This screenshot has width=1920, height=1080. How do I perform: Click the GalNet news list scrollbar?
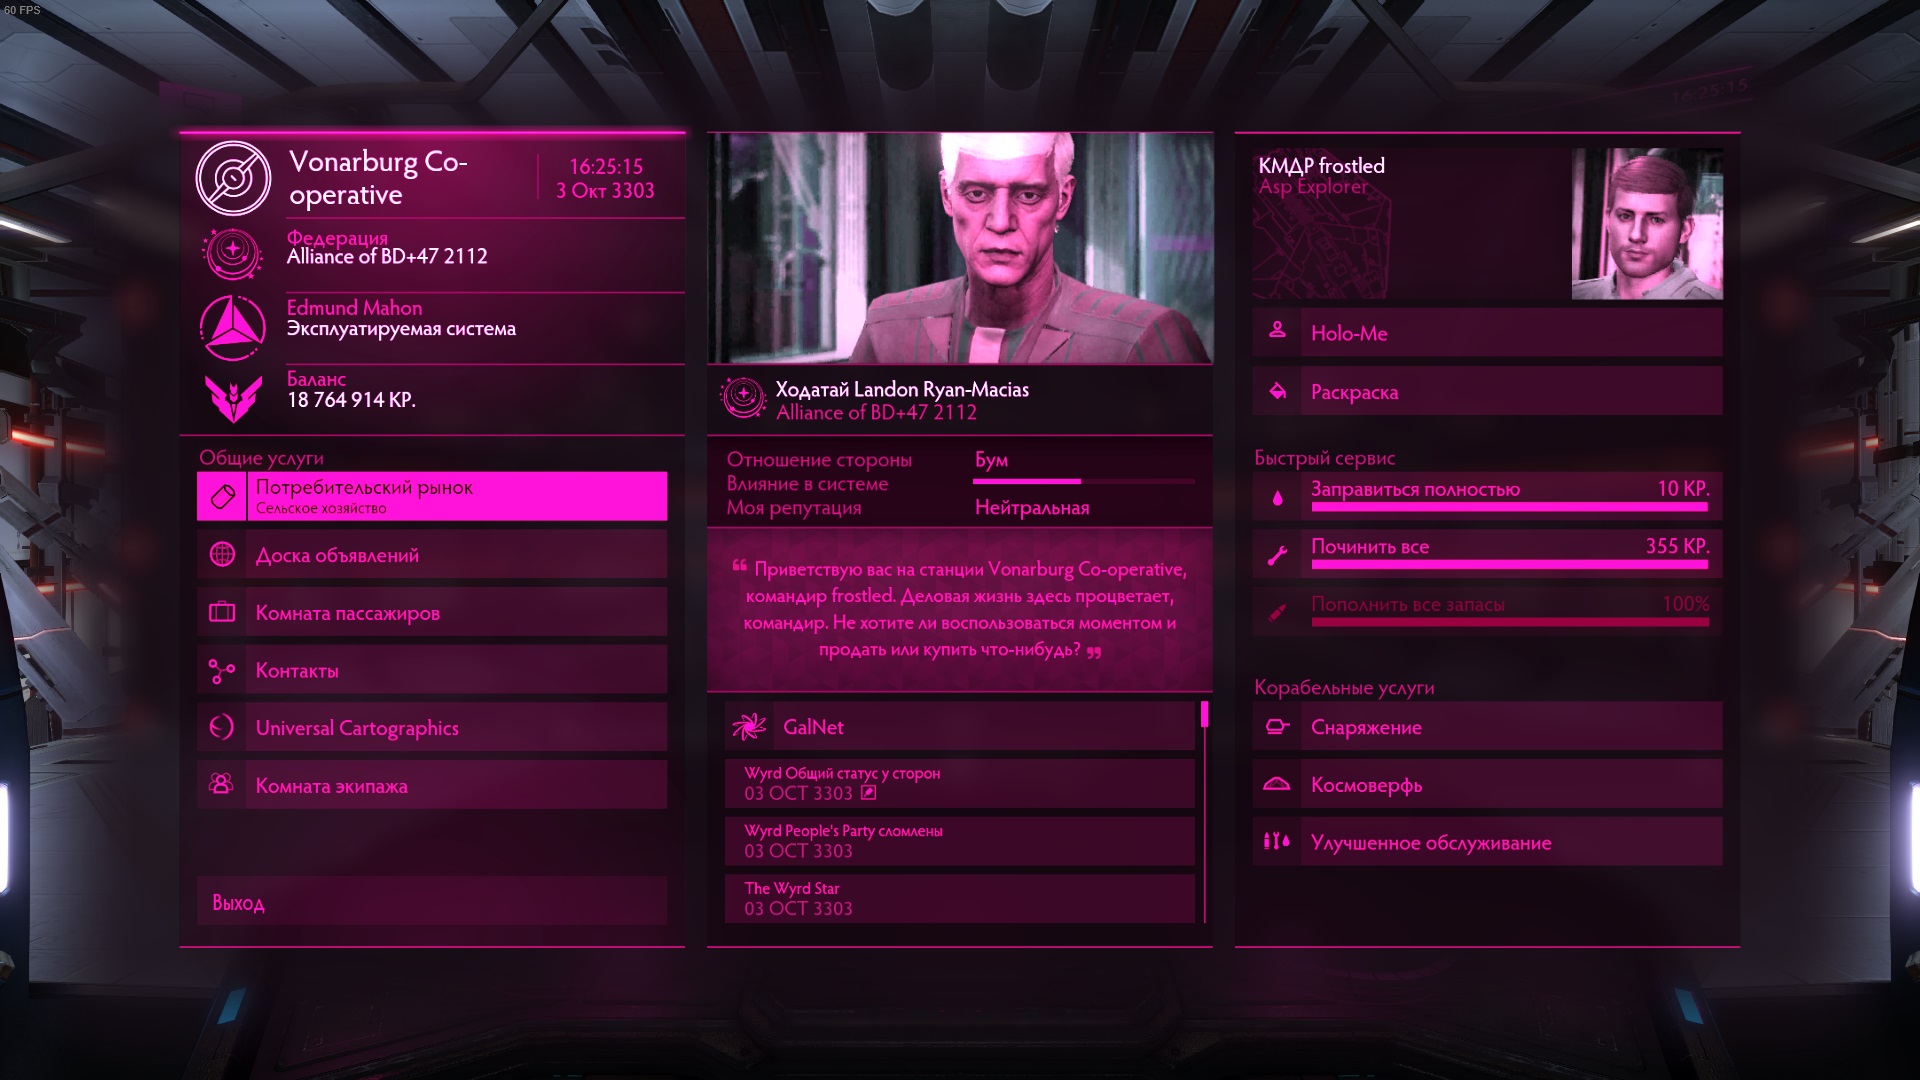[x=1205, y=812]
